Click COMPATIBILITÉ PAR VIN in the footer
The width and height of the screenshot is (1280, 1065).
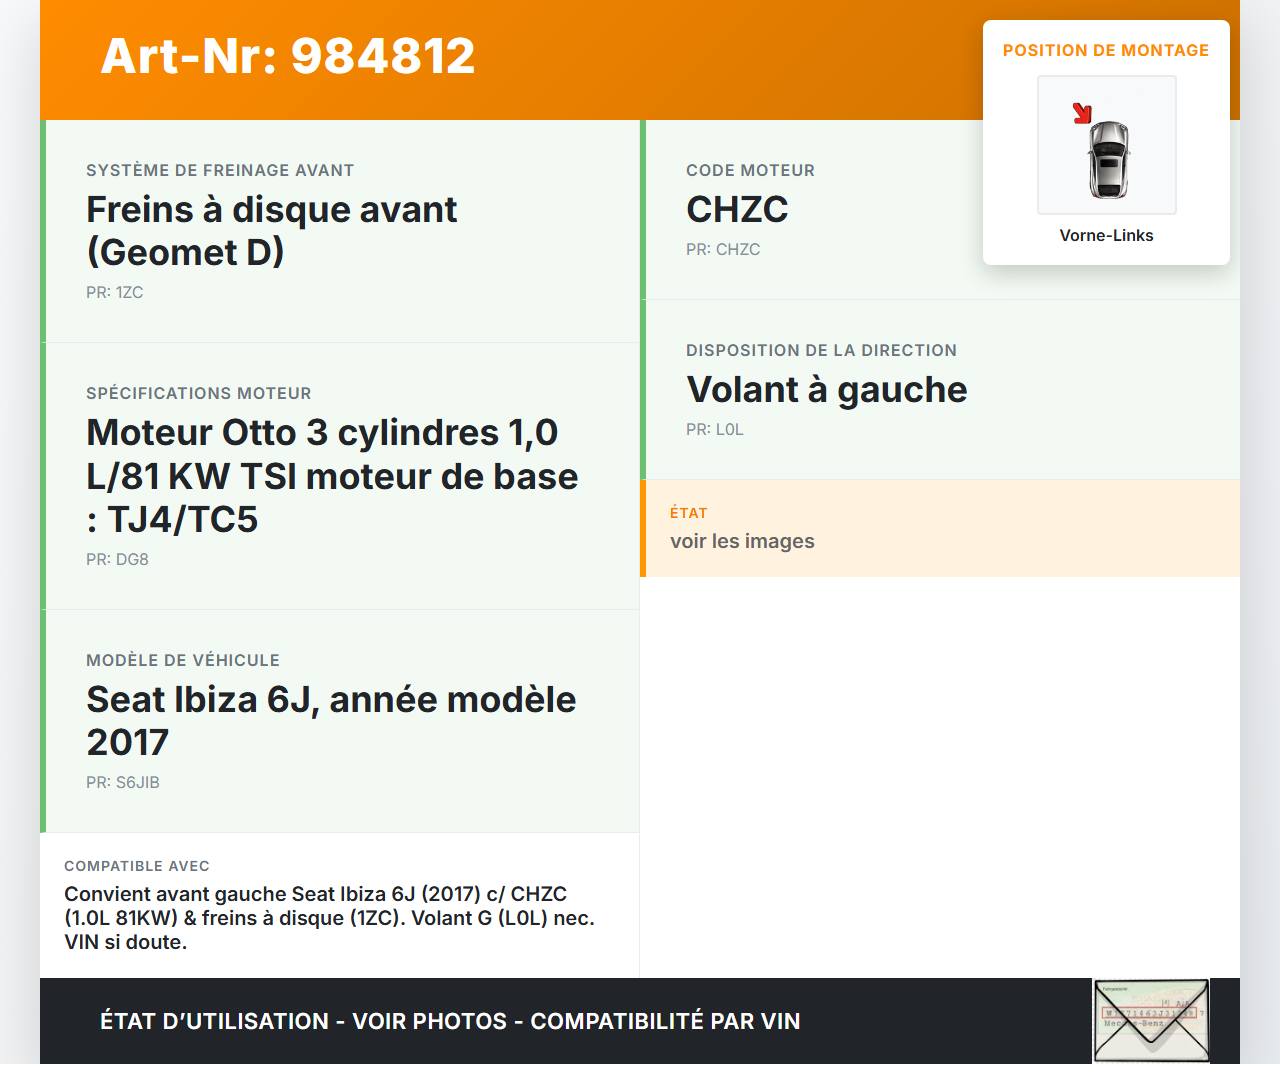[x=667, y=1021]
